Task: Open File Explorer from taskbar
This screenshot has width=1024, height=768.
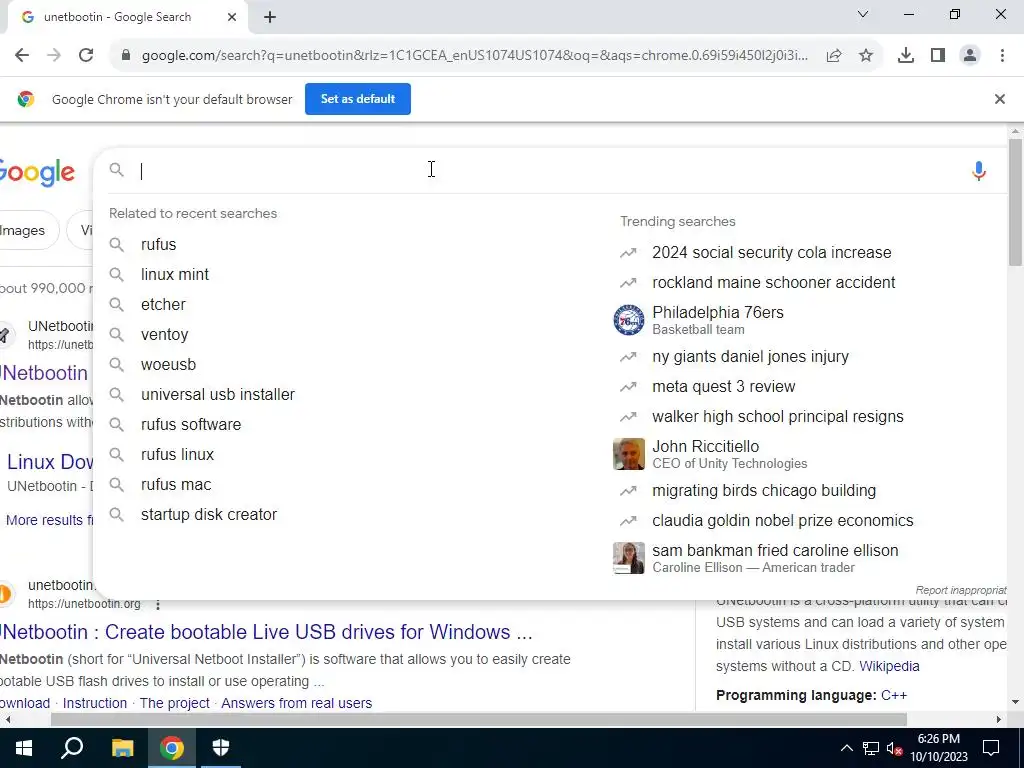Action: [122, 748]
